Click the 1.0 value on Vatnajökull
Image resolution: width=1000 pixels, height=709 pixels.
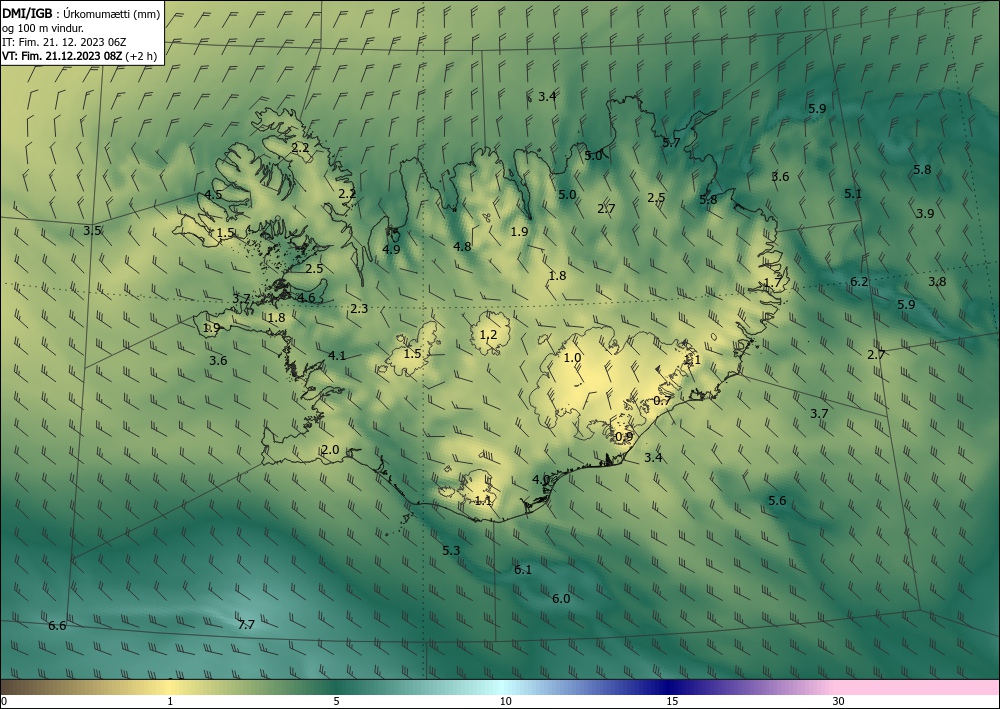573,358
